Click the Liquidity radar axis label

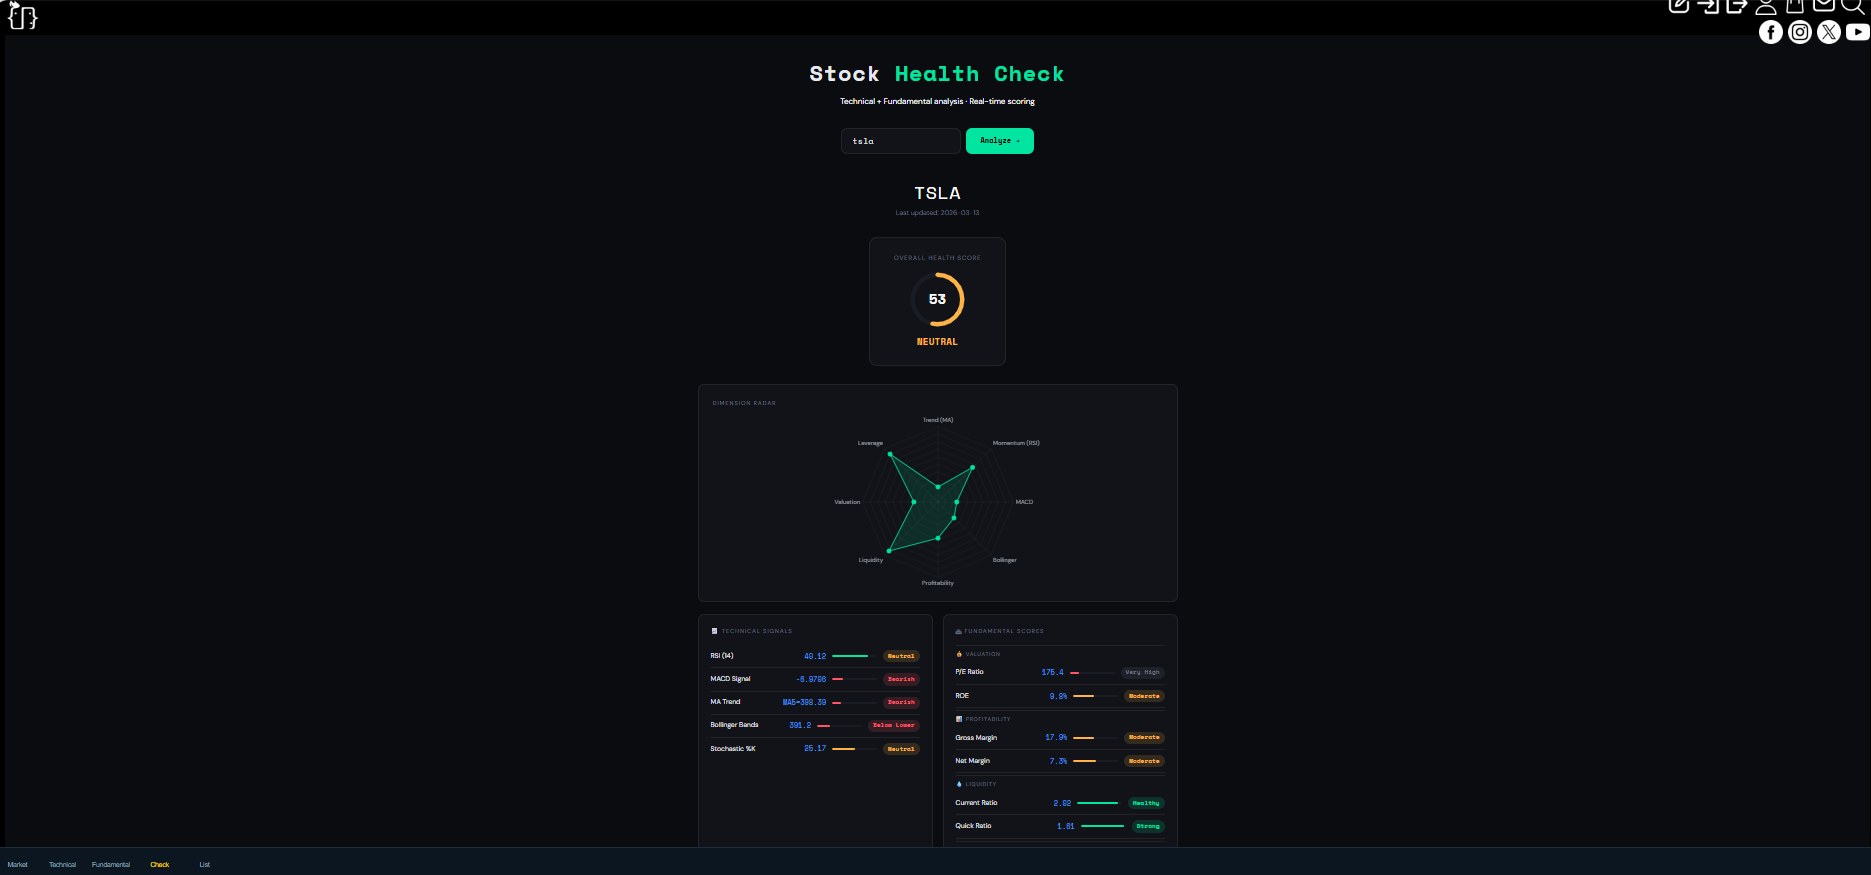tap(871, 560)
